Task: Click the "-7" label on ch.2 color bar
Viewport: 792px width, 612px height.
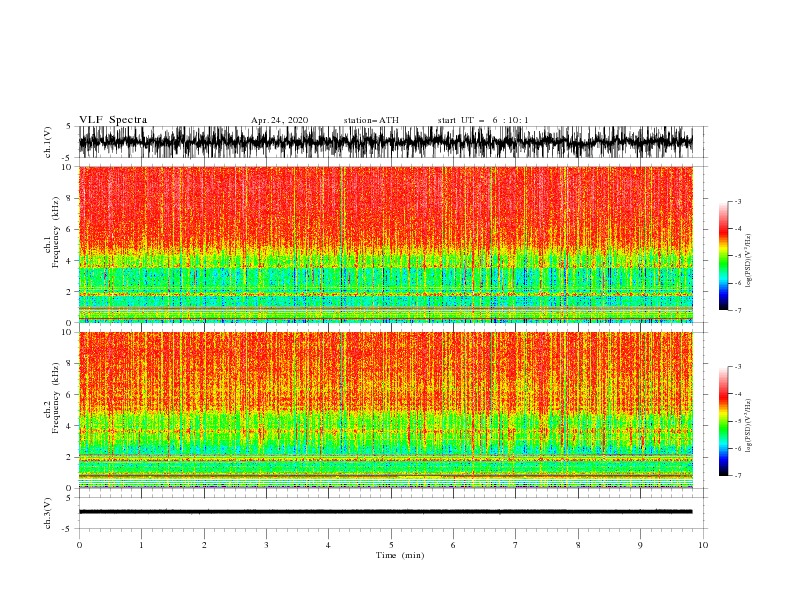Action: coord(738,476)
